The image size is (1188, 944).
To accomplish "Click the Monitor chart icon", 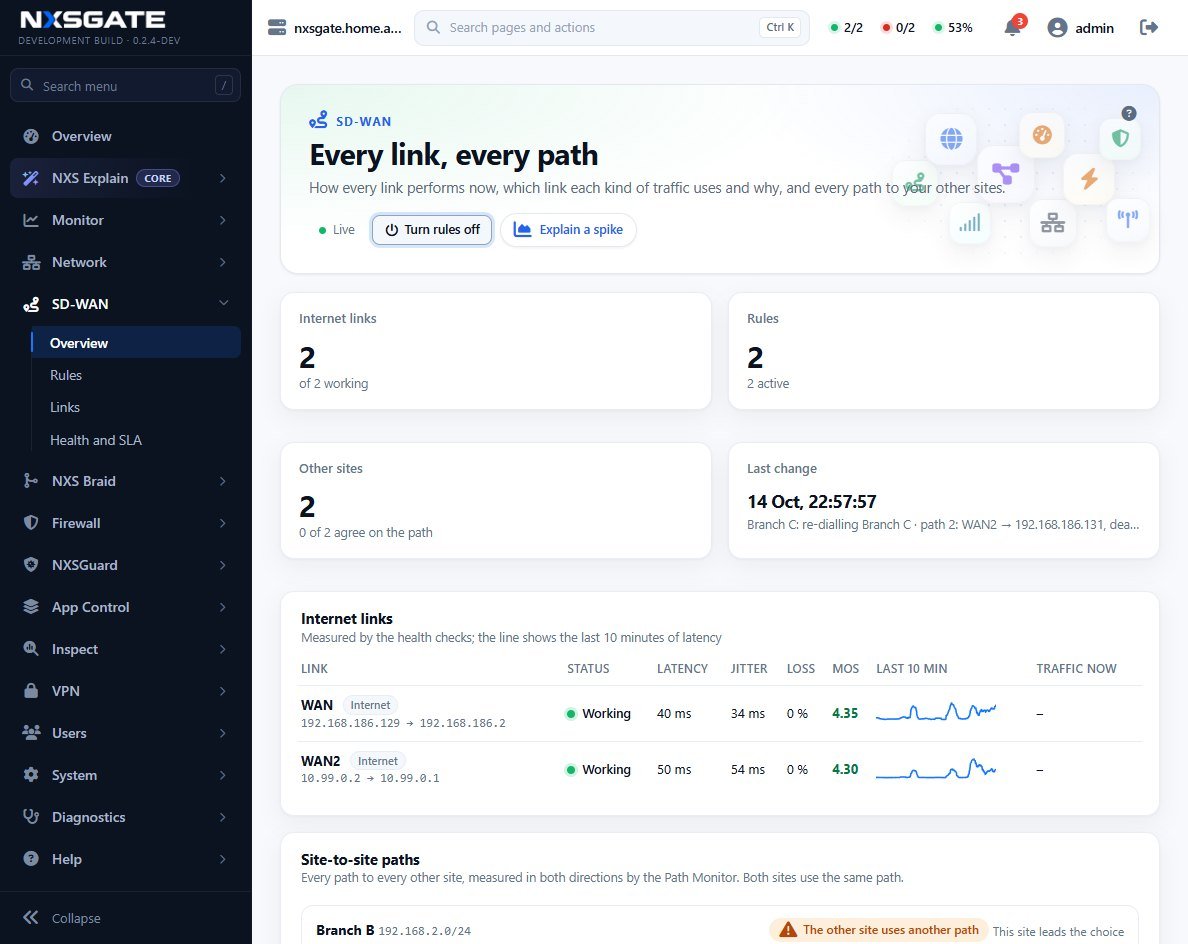I will coord(31,220).
